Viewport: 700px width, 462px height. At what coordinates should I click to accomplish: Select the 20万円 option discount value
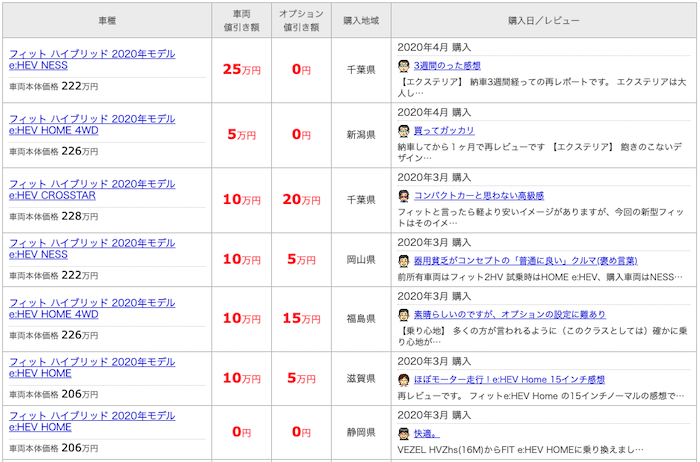click(301, 200)
